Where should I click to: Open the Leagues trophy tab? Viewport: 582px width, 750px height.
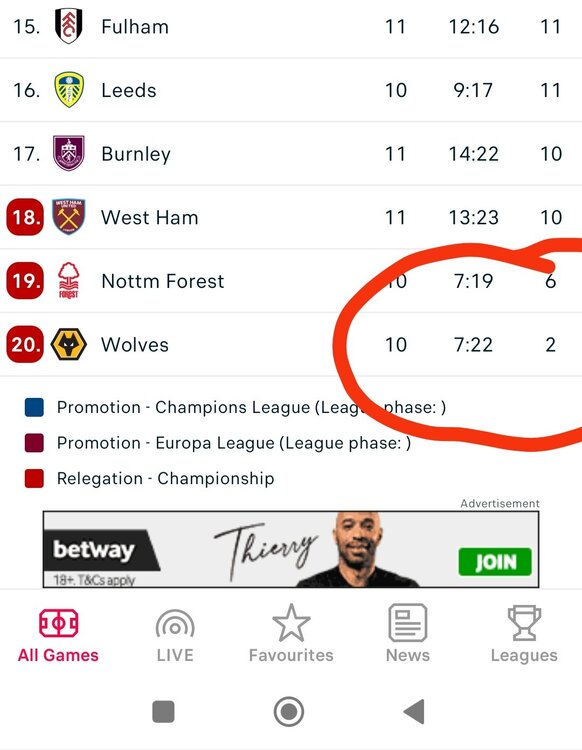point(524,635)
